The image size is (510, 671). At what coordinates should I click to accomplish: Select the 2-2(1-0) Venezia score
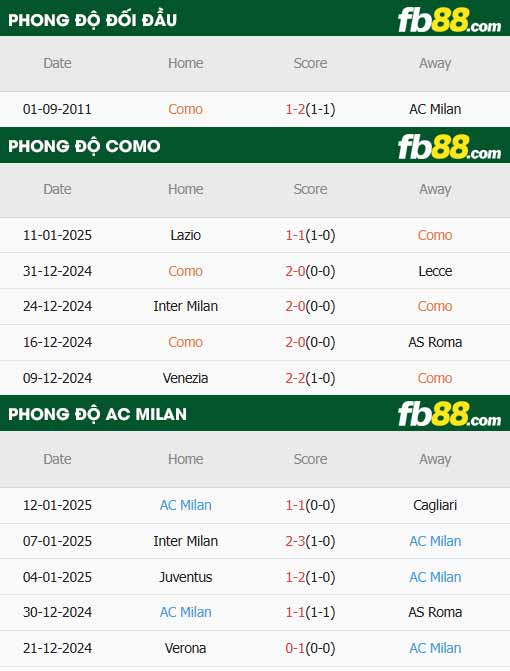[x=310, y=378]
